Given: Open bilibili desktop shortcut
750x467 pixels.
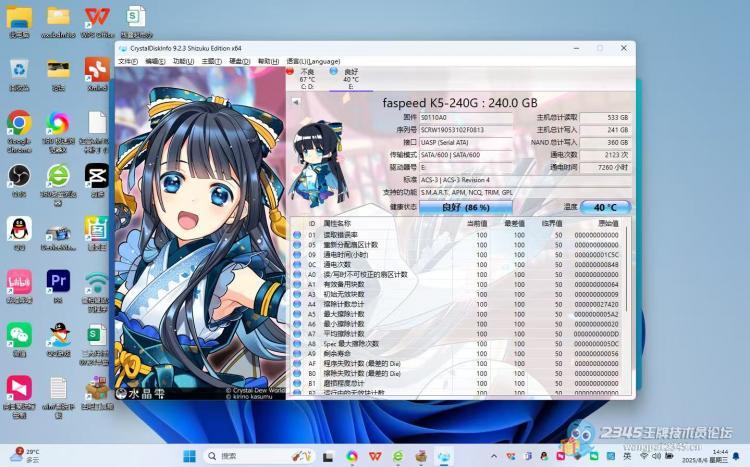Looking at the screenshot, I should 19,287.
